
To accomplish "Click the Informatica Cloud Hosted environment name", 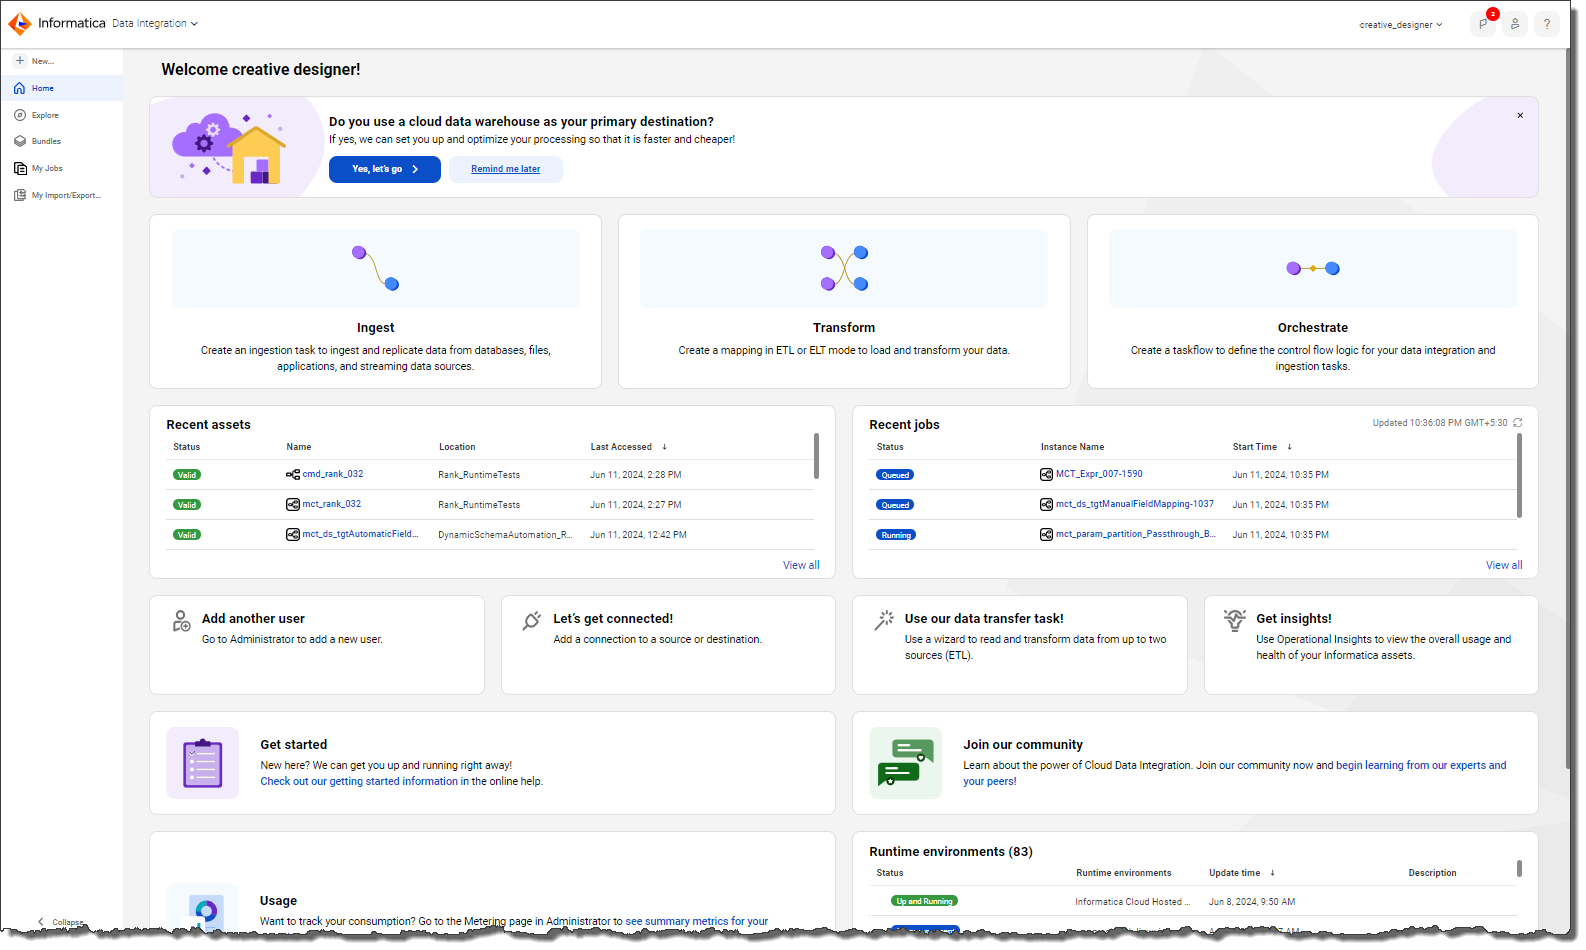I will point(1132,902).
